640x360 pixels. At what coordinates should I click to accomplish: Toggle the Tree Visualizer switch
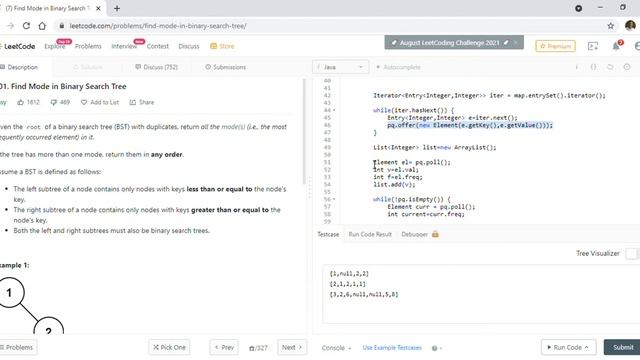633,253
